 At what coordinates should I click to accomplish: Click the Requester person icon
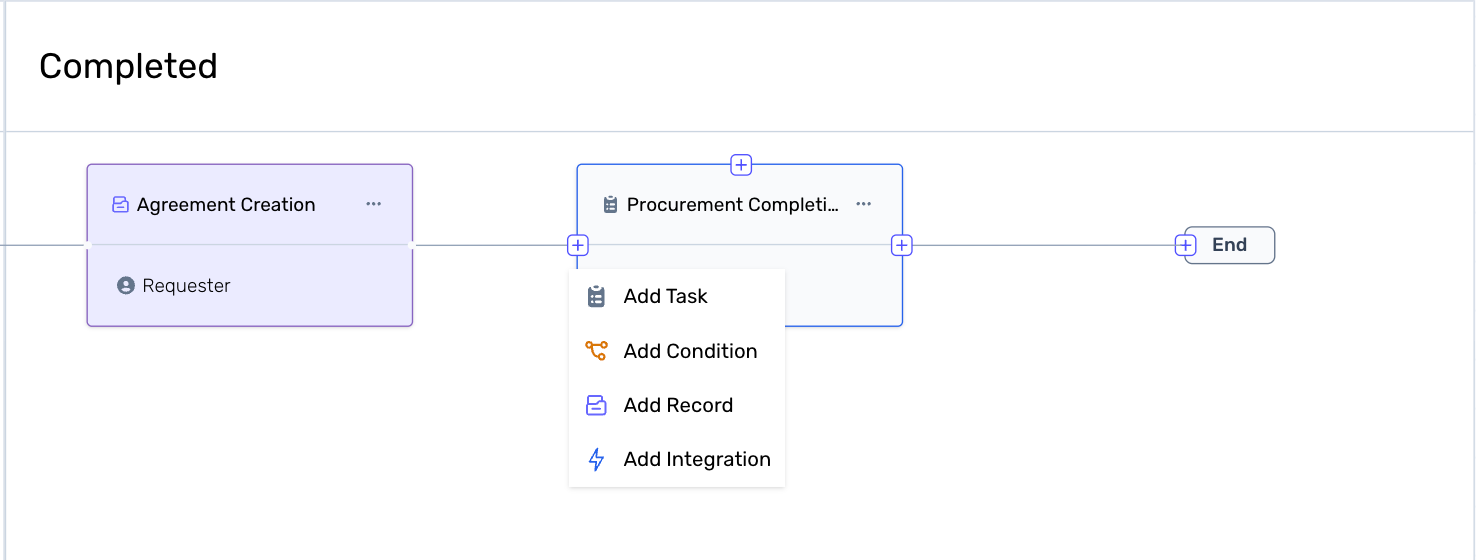126,286
